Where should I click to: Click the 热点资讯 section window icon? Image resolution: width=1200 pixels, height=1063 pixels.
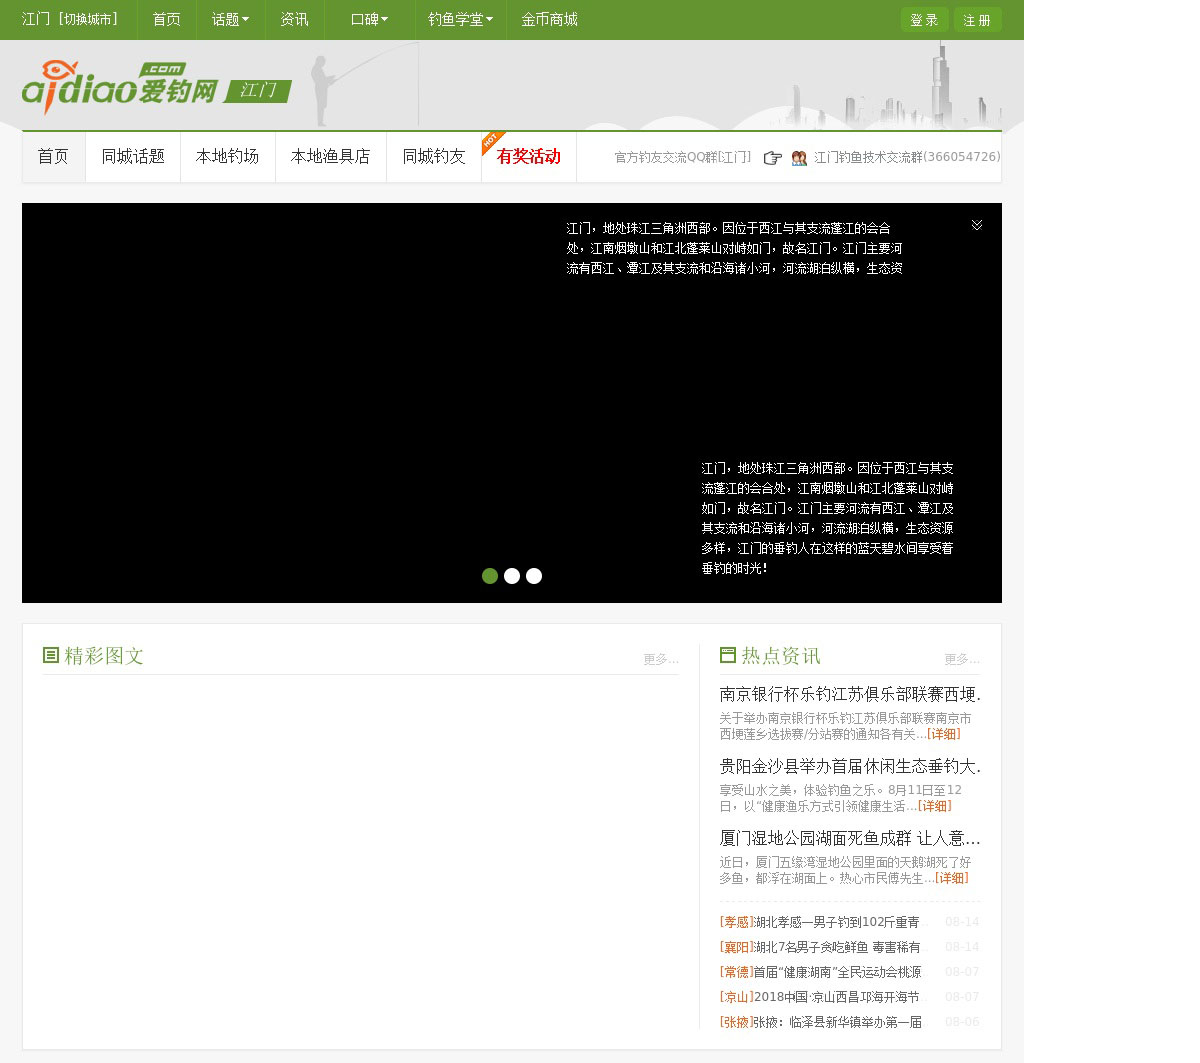click(728, 655)
